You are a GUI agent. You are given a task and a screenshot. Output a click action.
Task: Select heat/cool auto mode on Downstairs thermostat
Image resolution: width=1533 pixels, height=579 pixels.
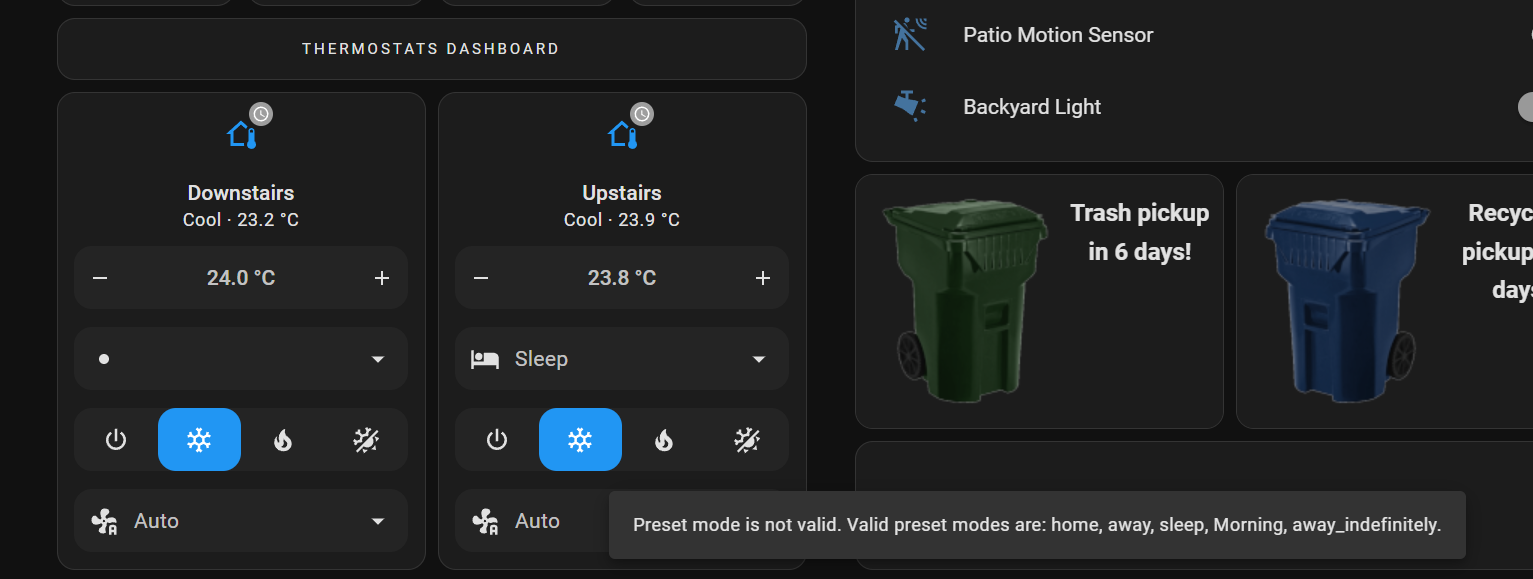pyautogui.click(x=365, y=439)
